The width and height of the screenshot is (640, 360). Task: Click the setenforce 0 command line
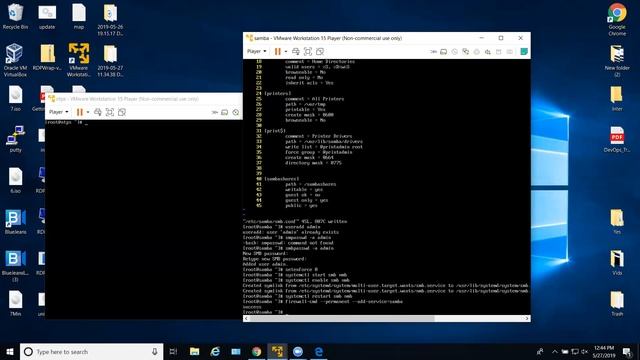(280, 269)
